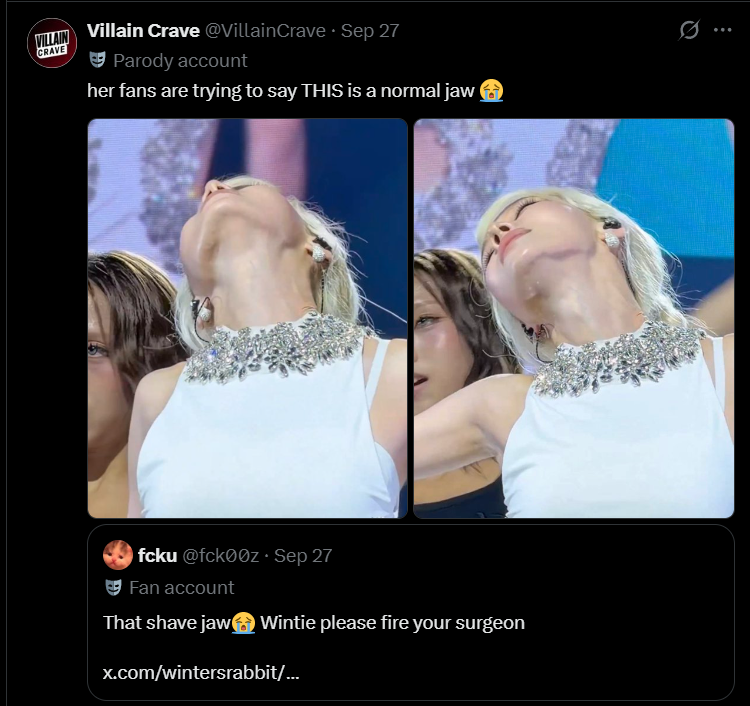The image size is (750, 706).
Task: Click the Fan account mask icon
Action: [x=113, y=587]
